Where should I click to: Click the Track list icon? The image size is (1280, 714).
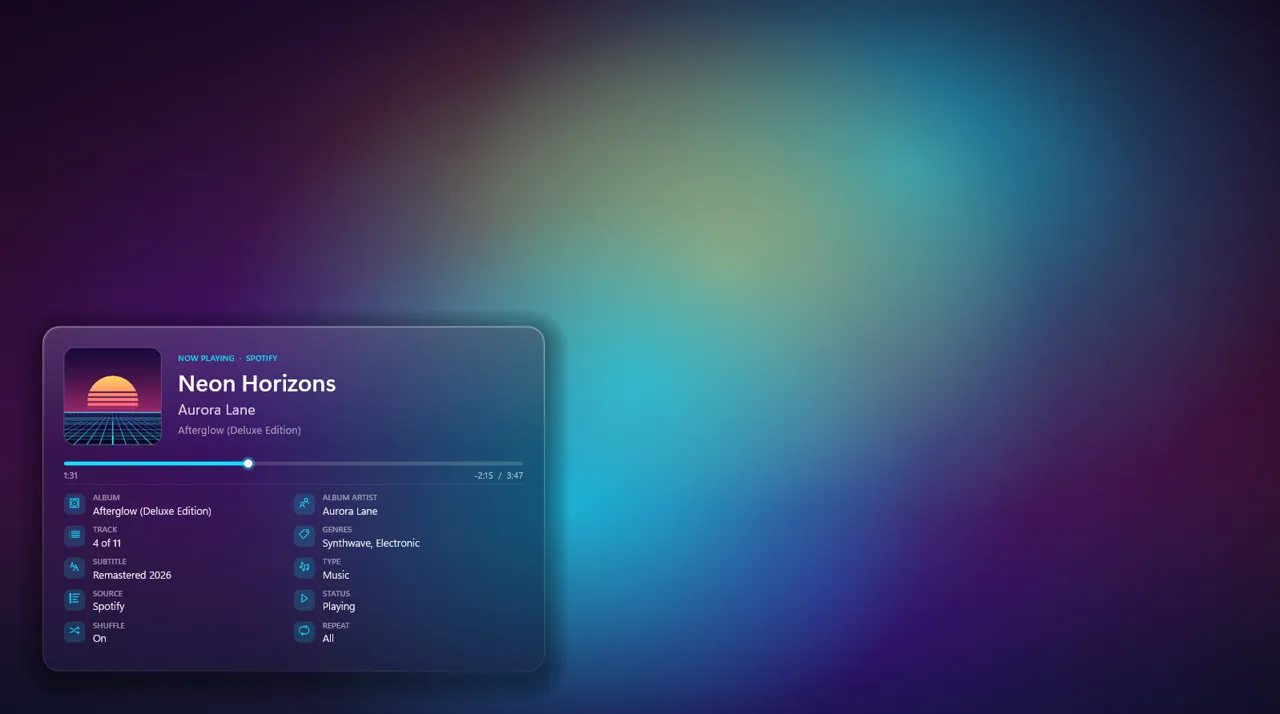pyautogui.click(x=74, y=536)
